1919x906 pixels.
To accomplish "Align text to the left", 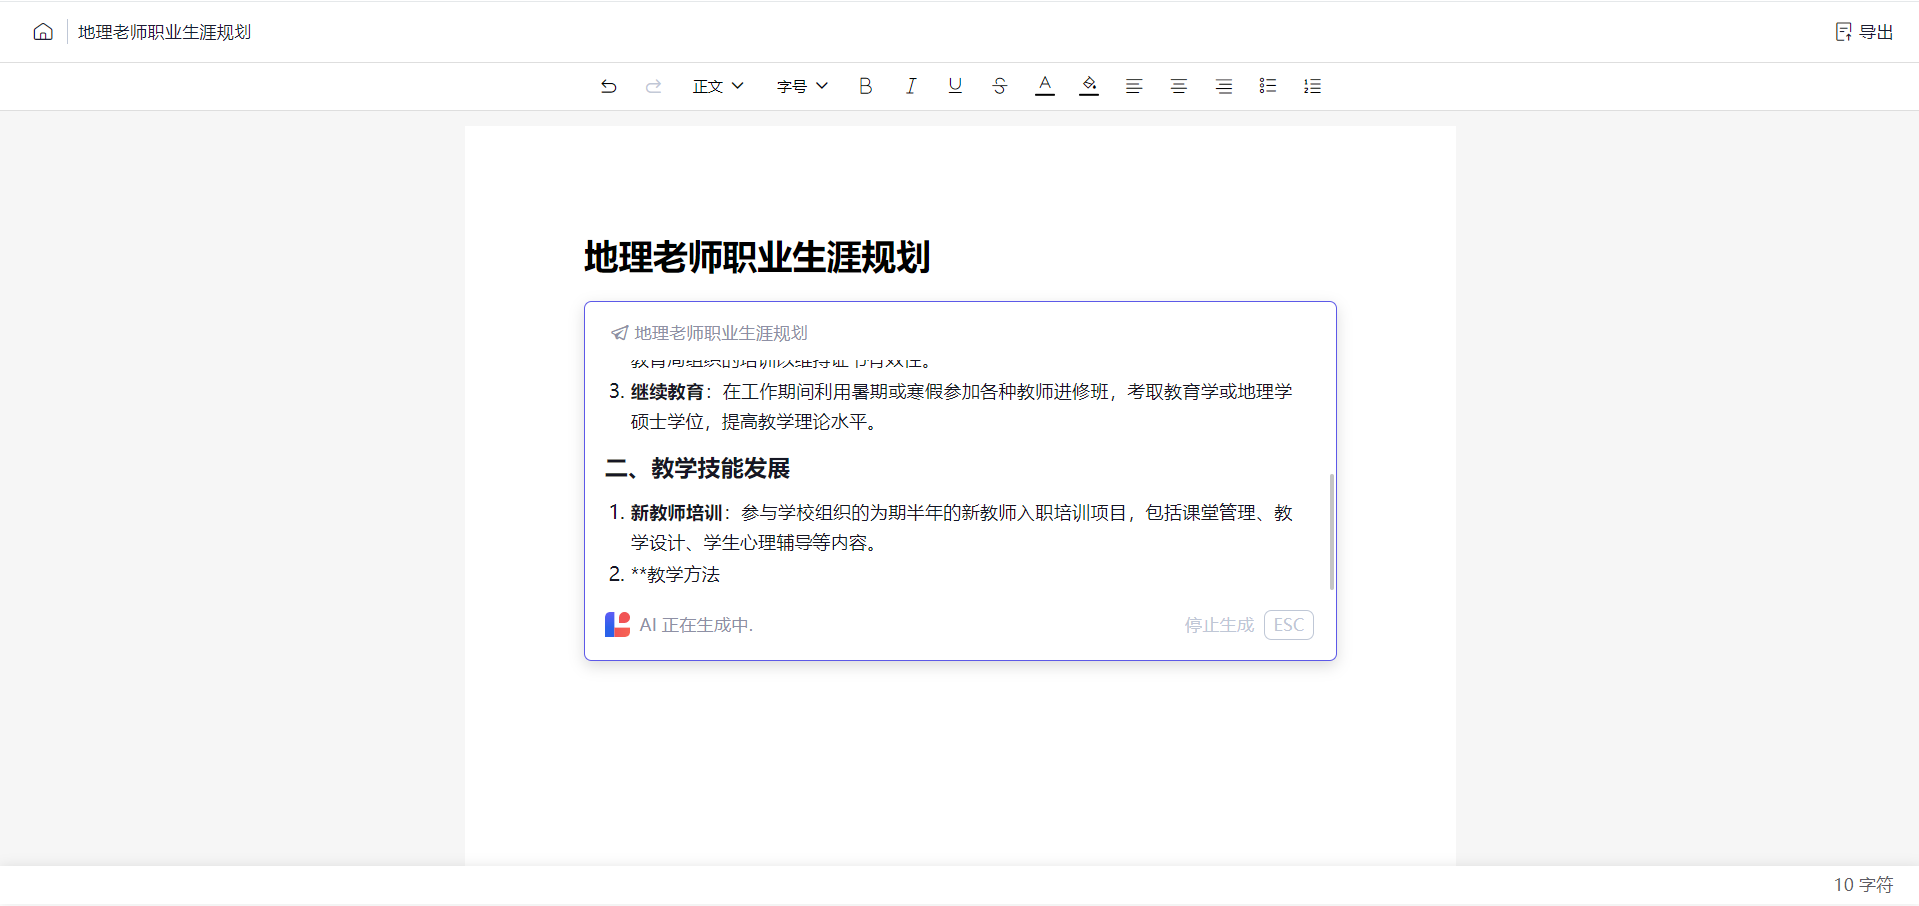I will [1134, 86].
